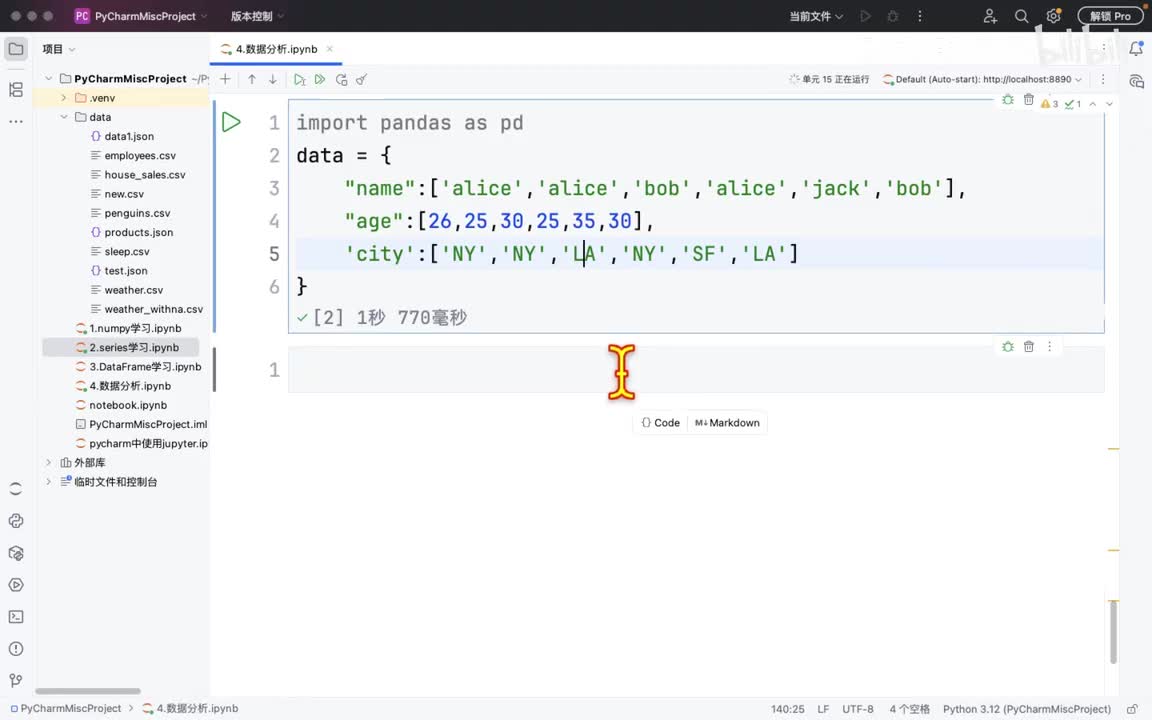This screenshot has height=720, width=1152.
Task: Open weather.csv file
Action: pyautogui.click(x=134, y=289)
